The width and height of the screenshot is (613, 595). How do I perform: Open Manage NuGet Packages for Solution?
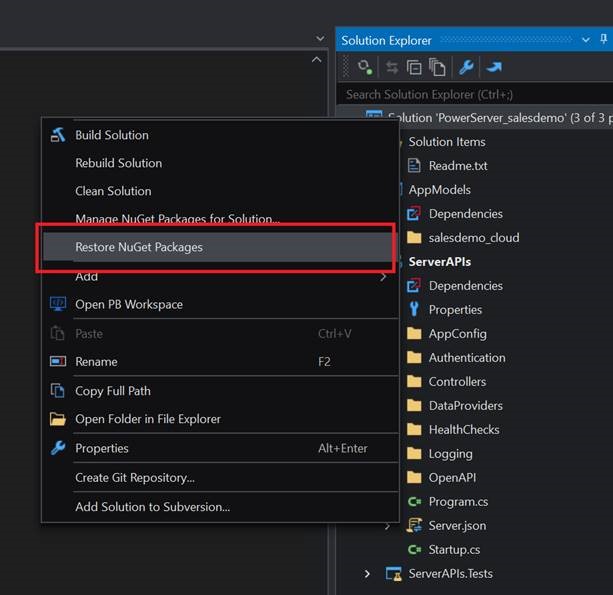220,218
